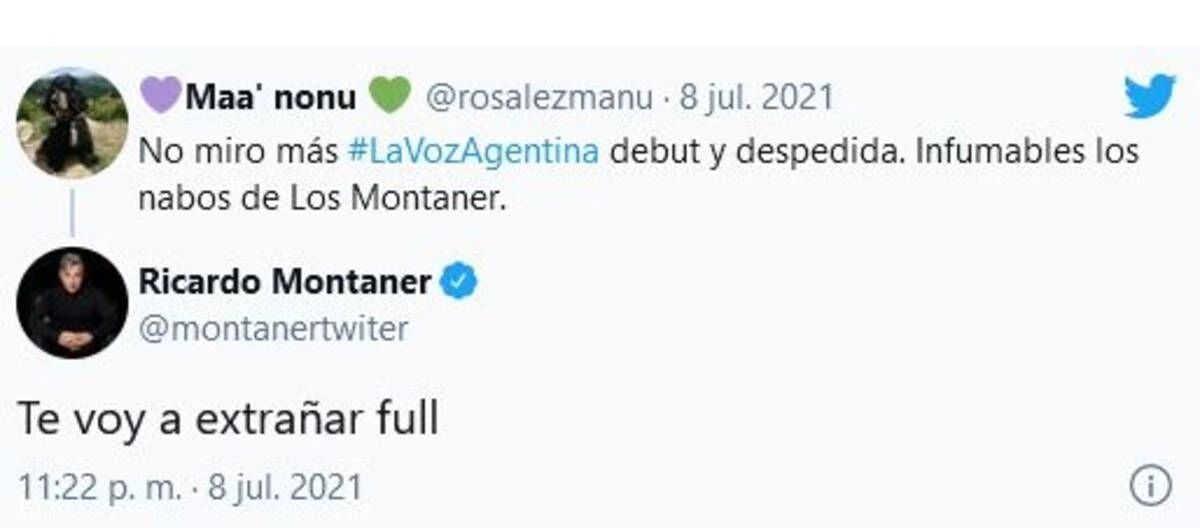1200x528 pixels.
Task: Open Ricardo Montaner's profile picture
Action: click(72, 302)
